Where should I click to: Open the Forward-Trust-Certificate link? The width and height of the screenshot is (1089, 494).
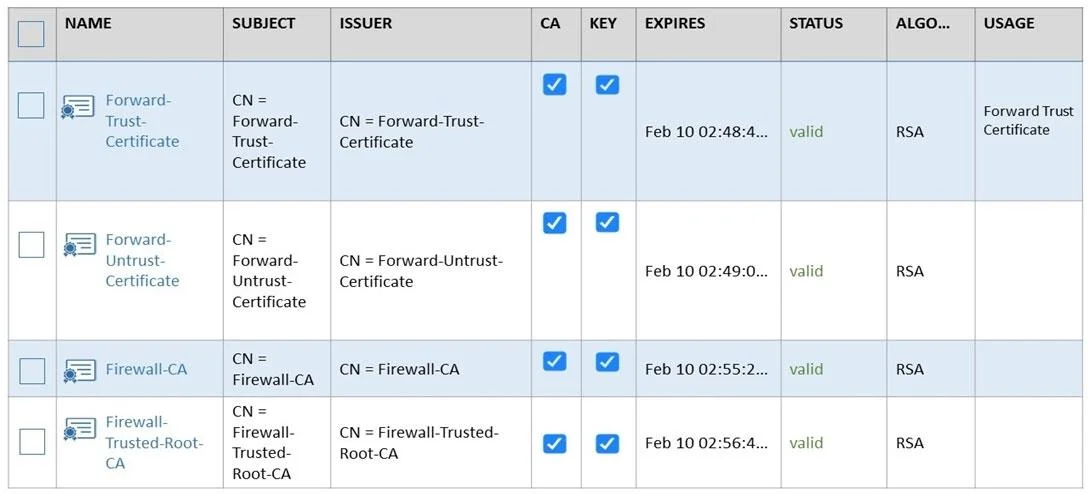pos(142,121)
